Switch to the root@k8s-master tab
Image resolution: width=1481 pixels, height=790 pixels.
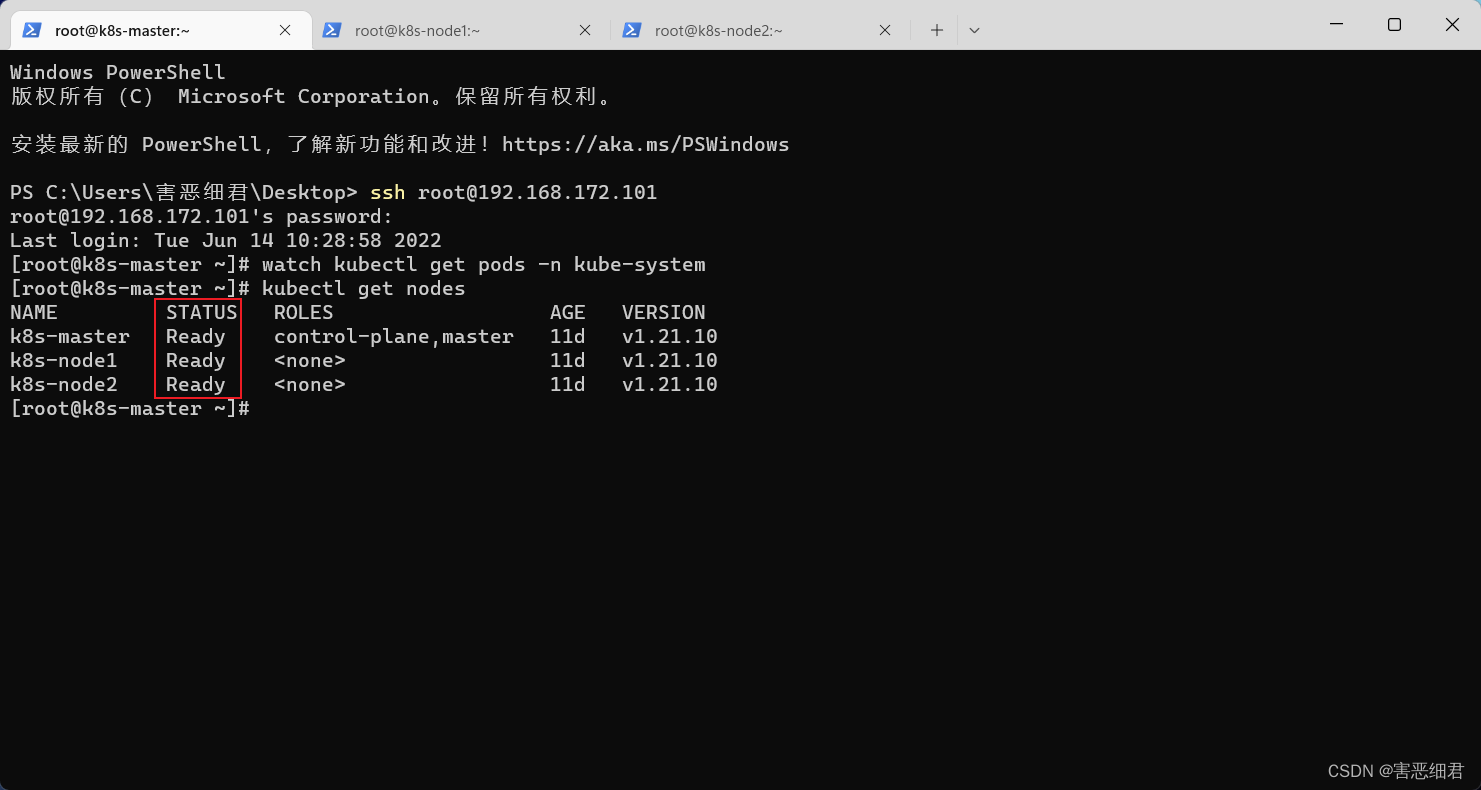[x=160, y=30]
